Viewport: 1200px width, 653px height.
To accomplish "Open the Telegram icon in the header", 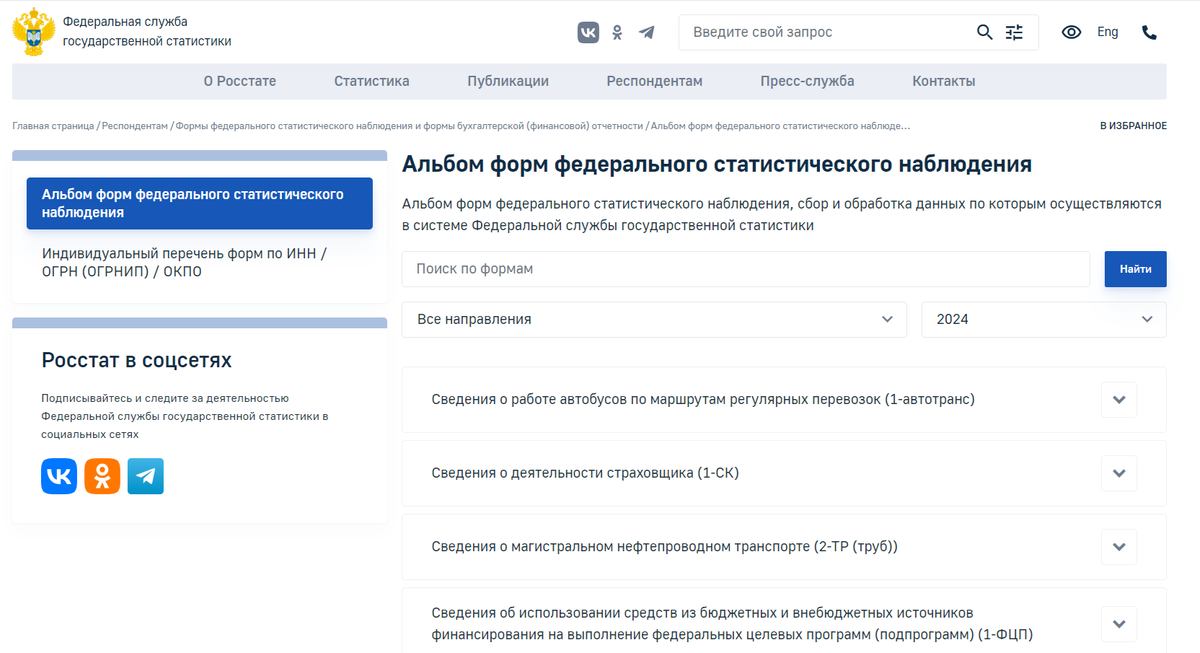I will click(646, 32).
